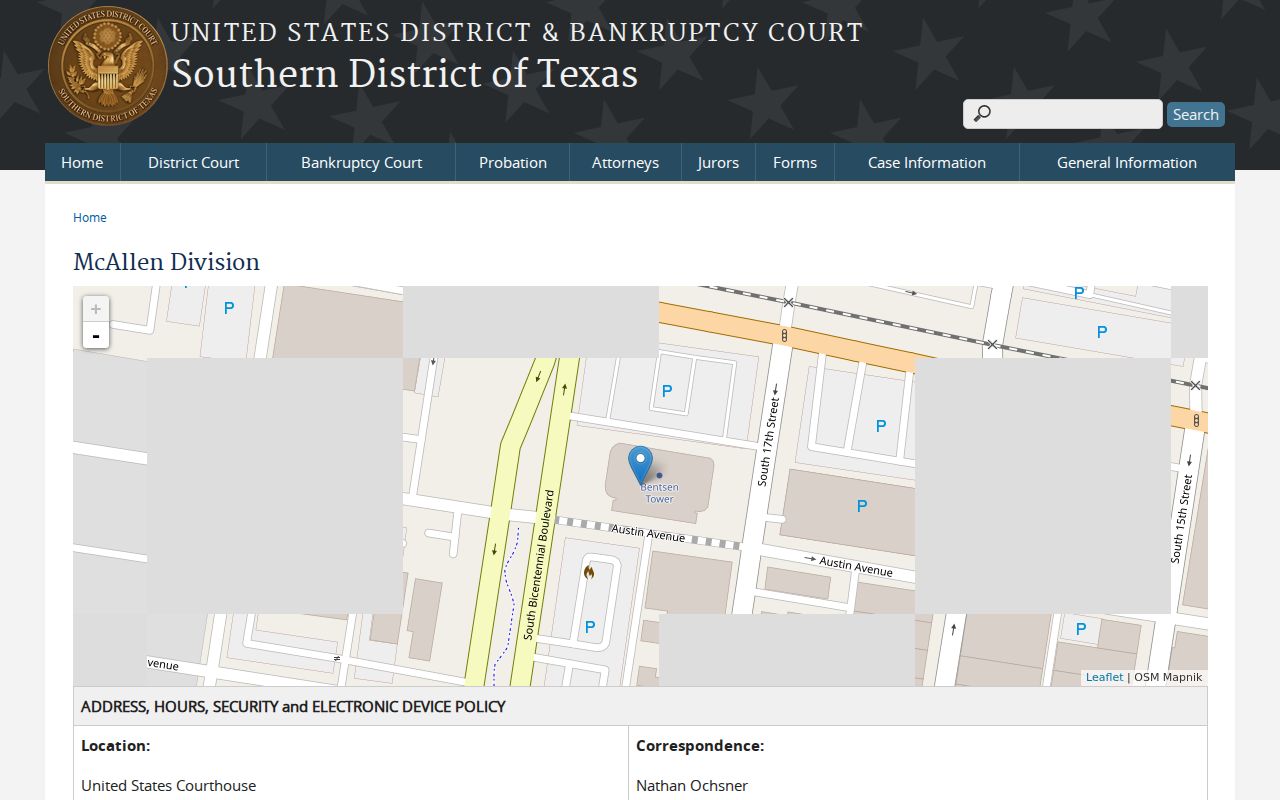Click the Southern District of Texas title
Screen dimensions: 1280x800
(x=405, y=74)
